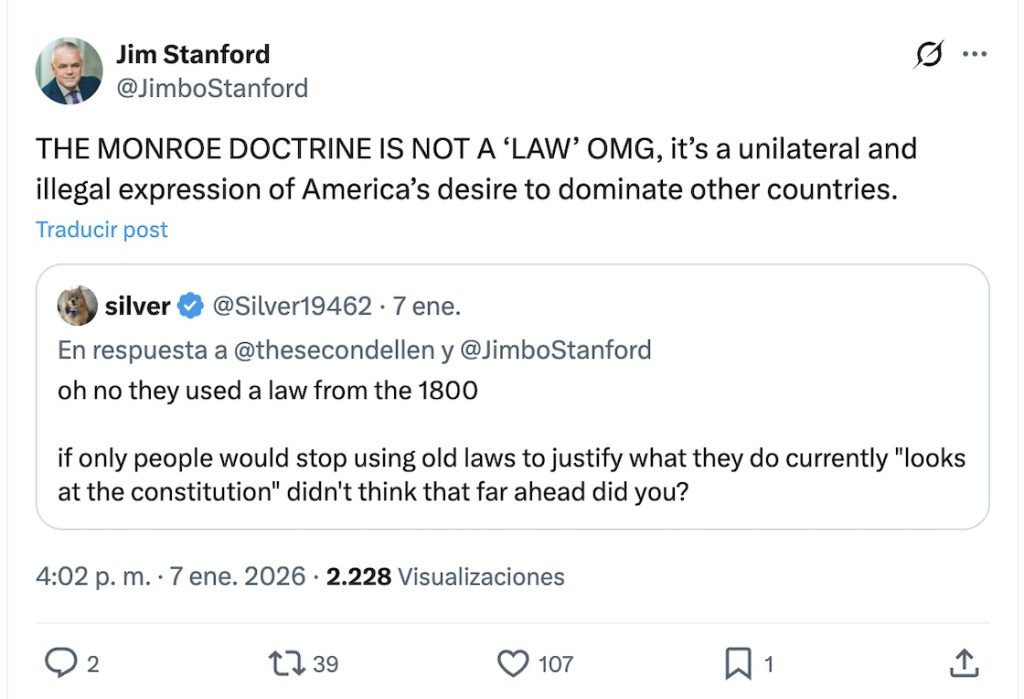Click the silver account avatar
This screenshot has width=1024, height=699.
click(x=77, y=306)
